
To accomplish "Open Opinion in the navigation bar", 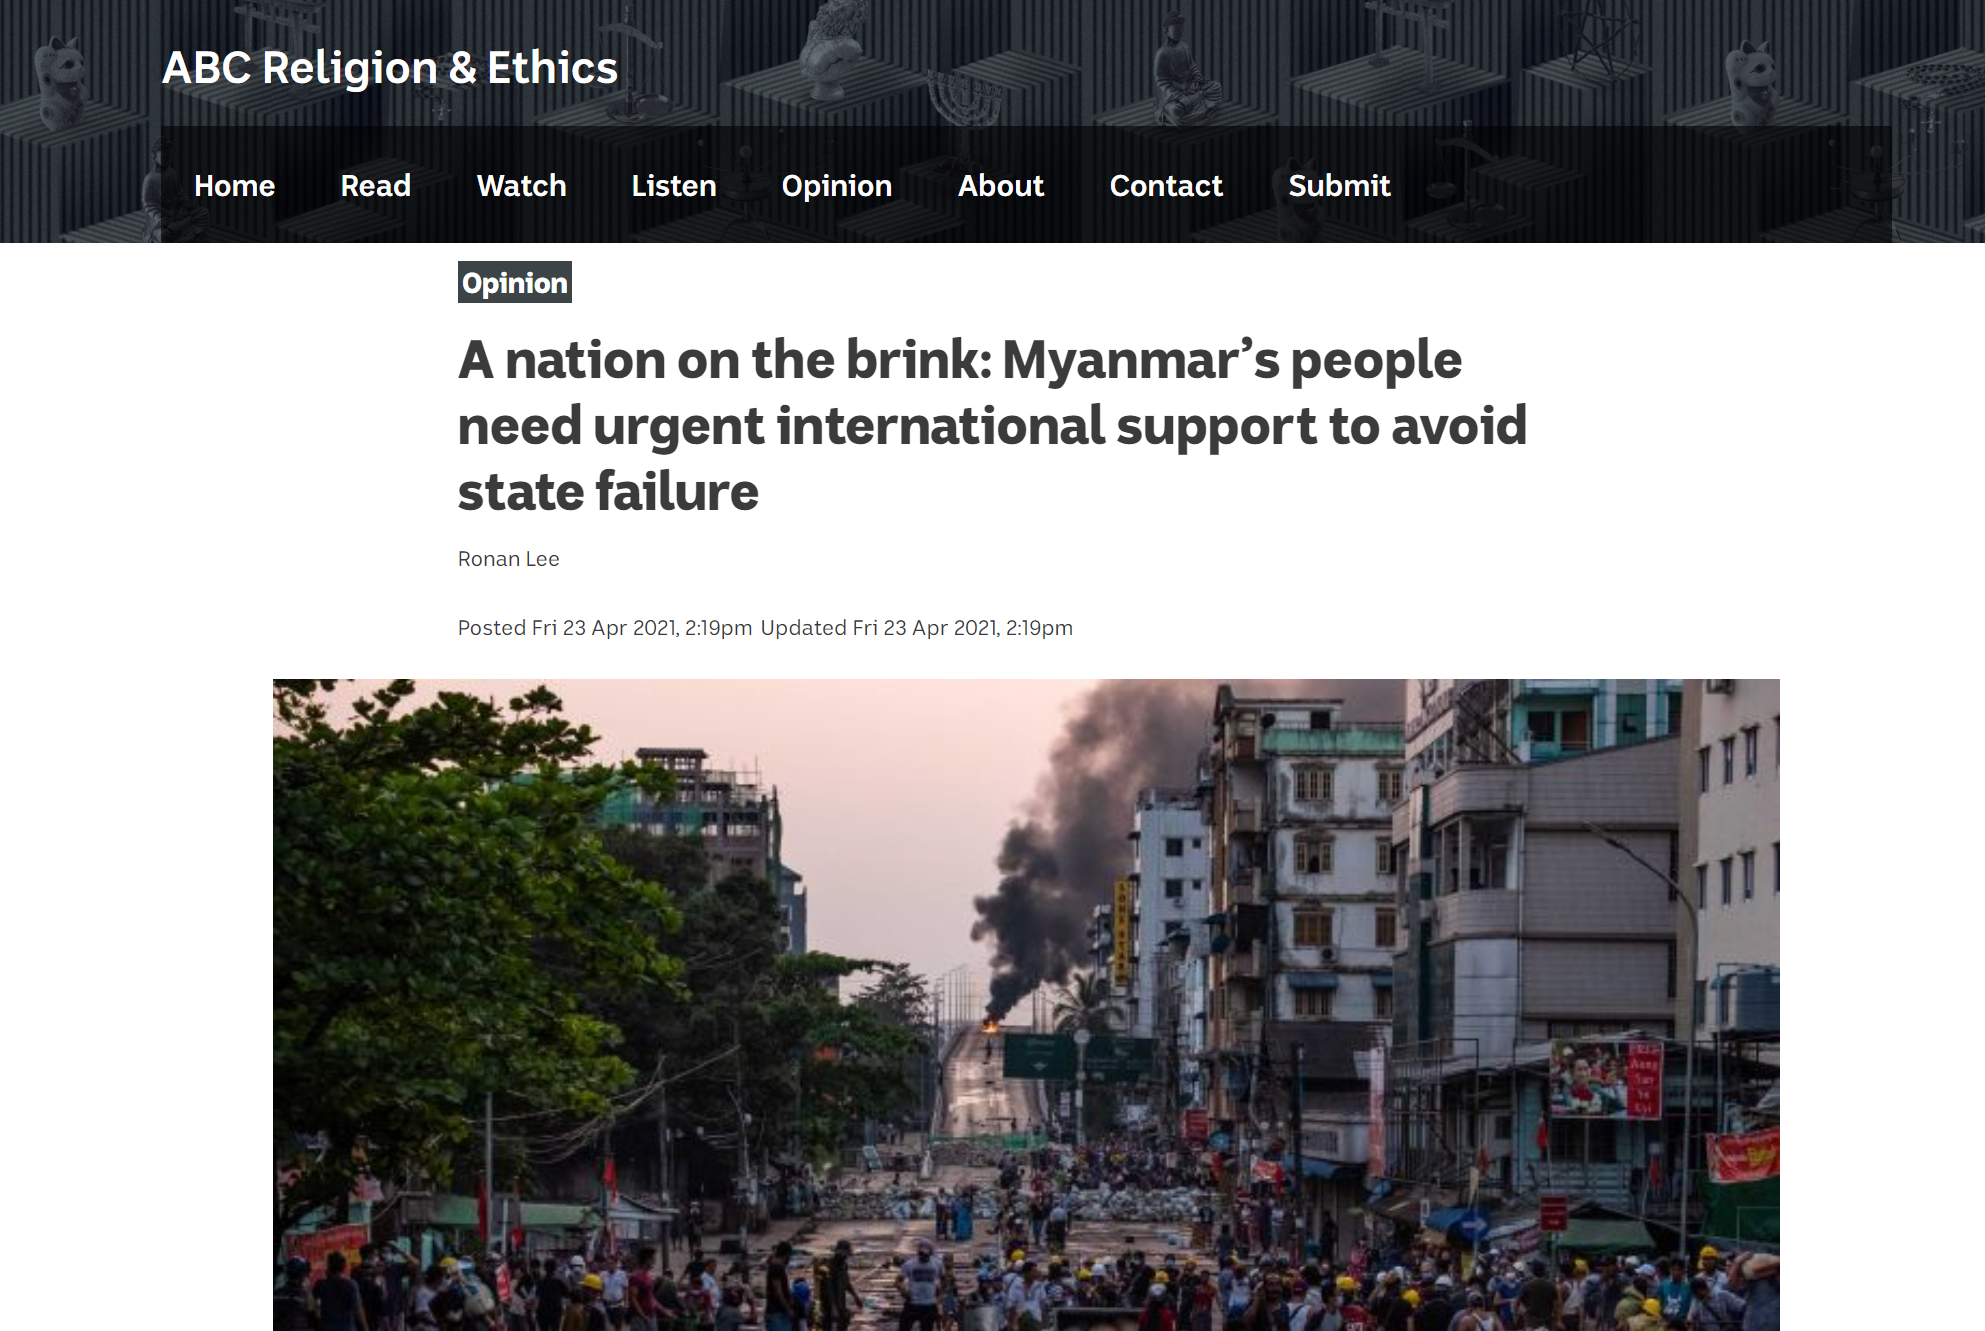I will click(836, 186).
